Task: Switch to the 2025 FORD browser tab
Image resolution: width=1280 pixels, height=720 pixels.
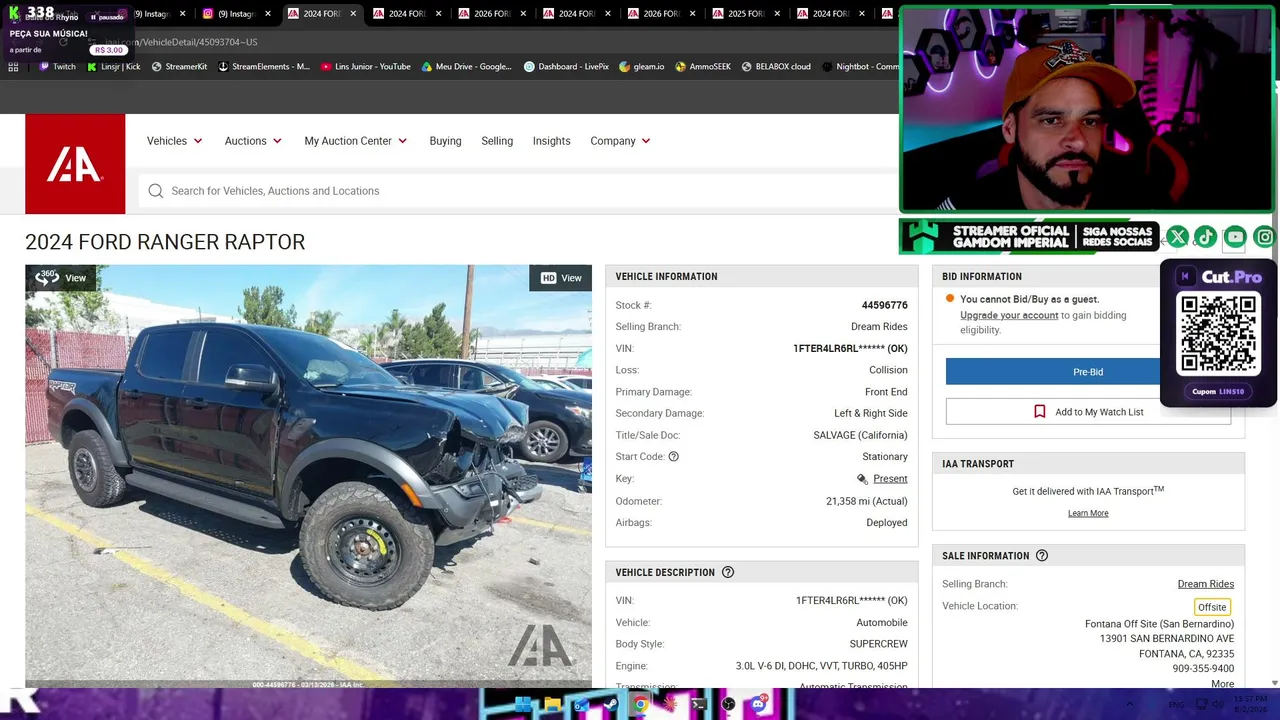Action: point(747,14)
